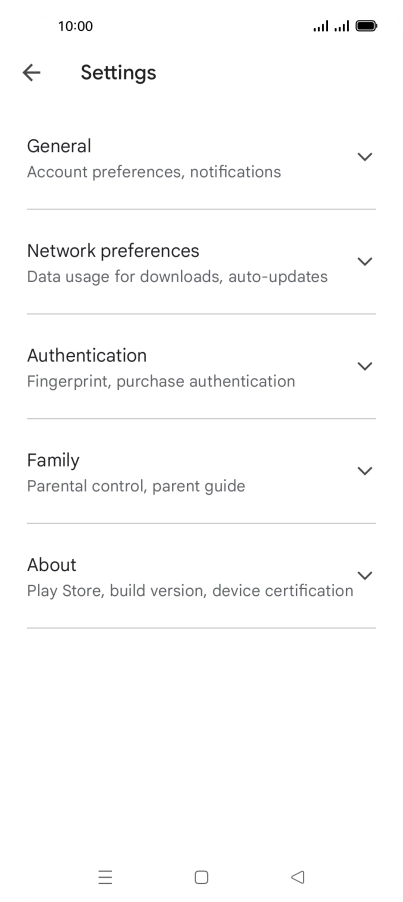The image size is (403, 902).
Task: Expand the Authentication chevron arrow
Action: point(364,366)
